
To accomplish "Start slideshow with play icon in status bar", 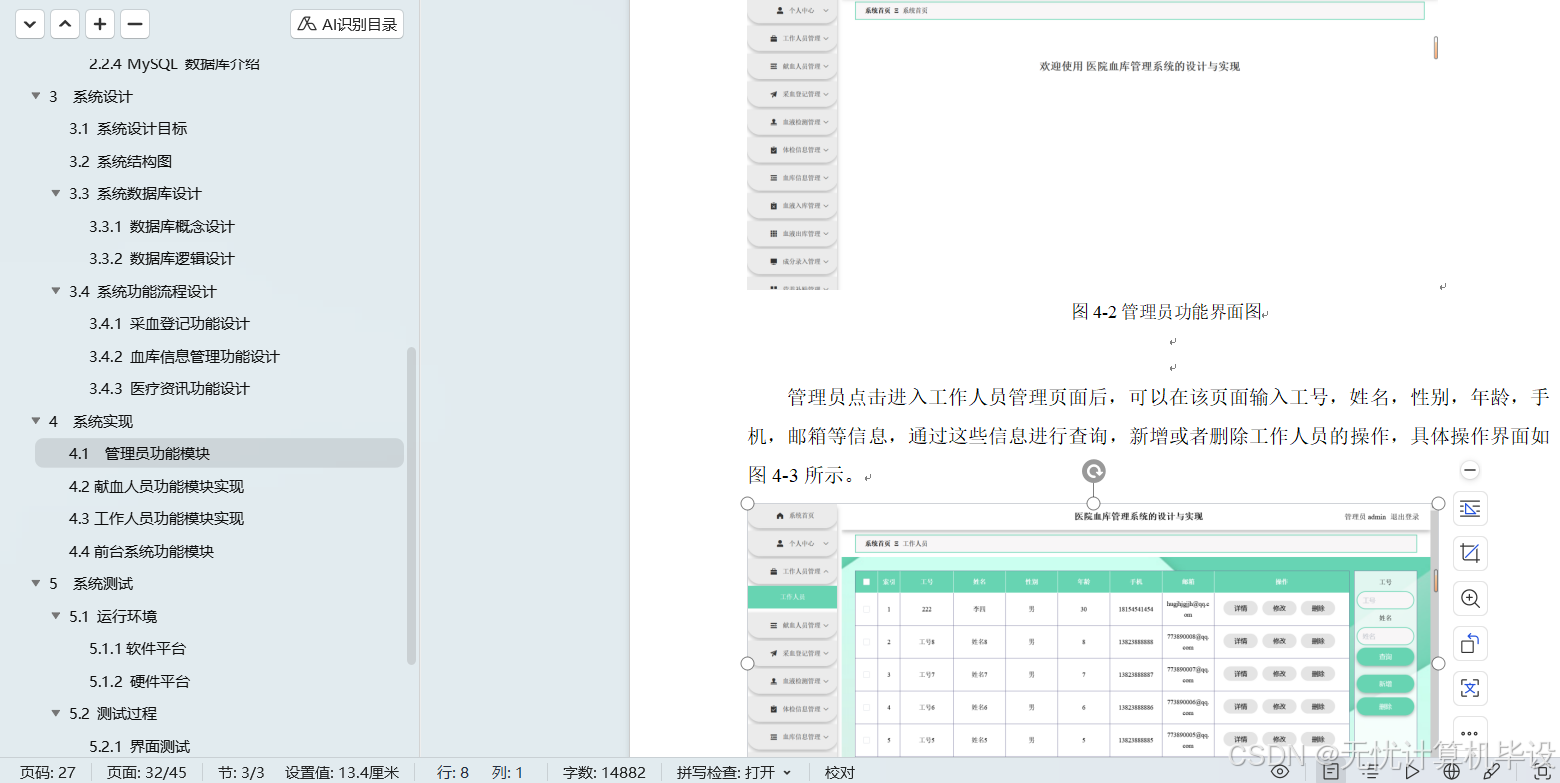I will pos(1412,771).
